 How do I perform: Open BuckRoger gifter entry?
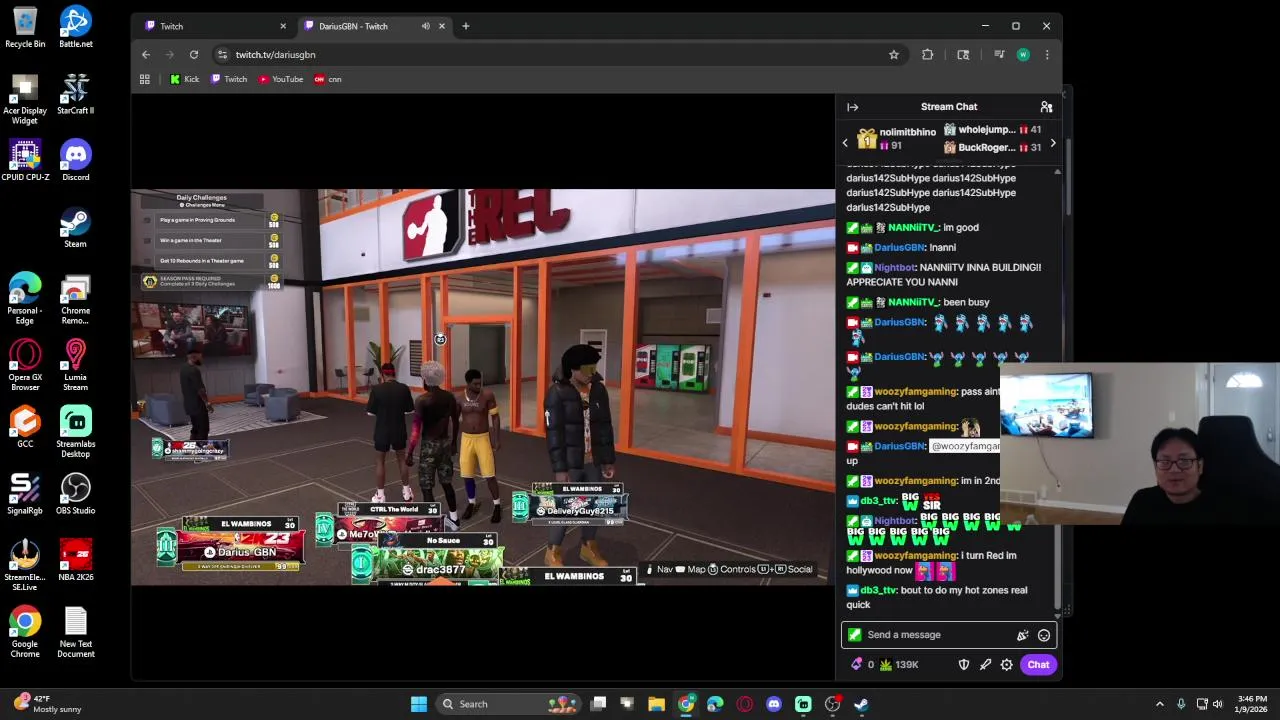pos(992,148)
